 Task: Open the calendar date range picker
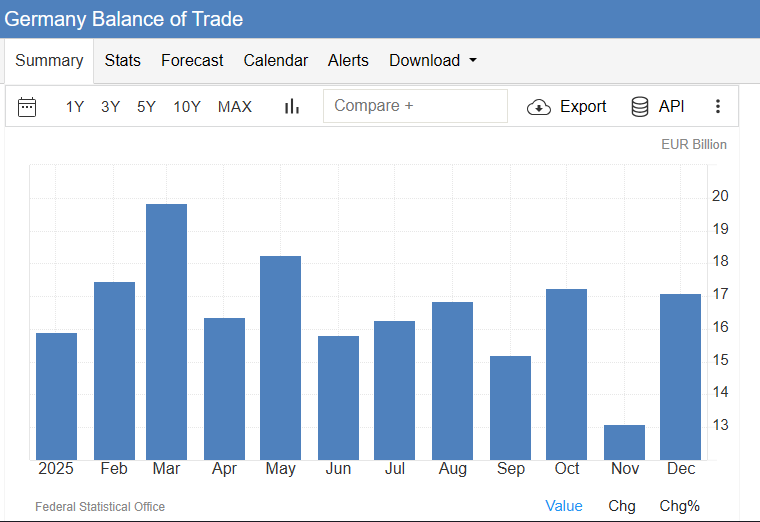tap(27, 107)
